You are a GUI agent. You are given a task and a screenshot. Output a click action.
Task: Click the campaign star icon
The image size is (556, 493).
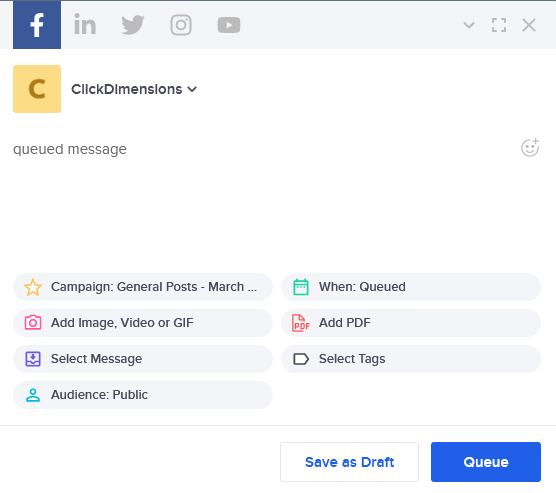33,287
